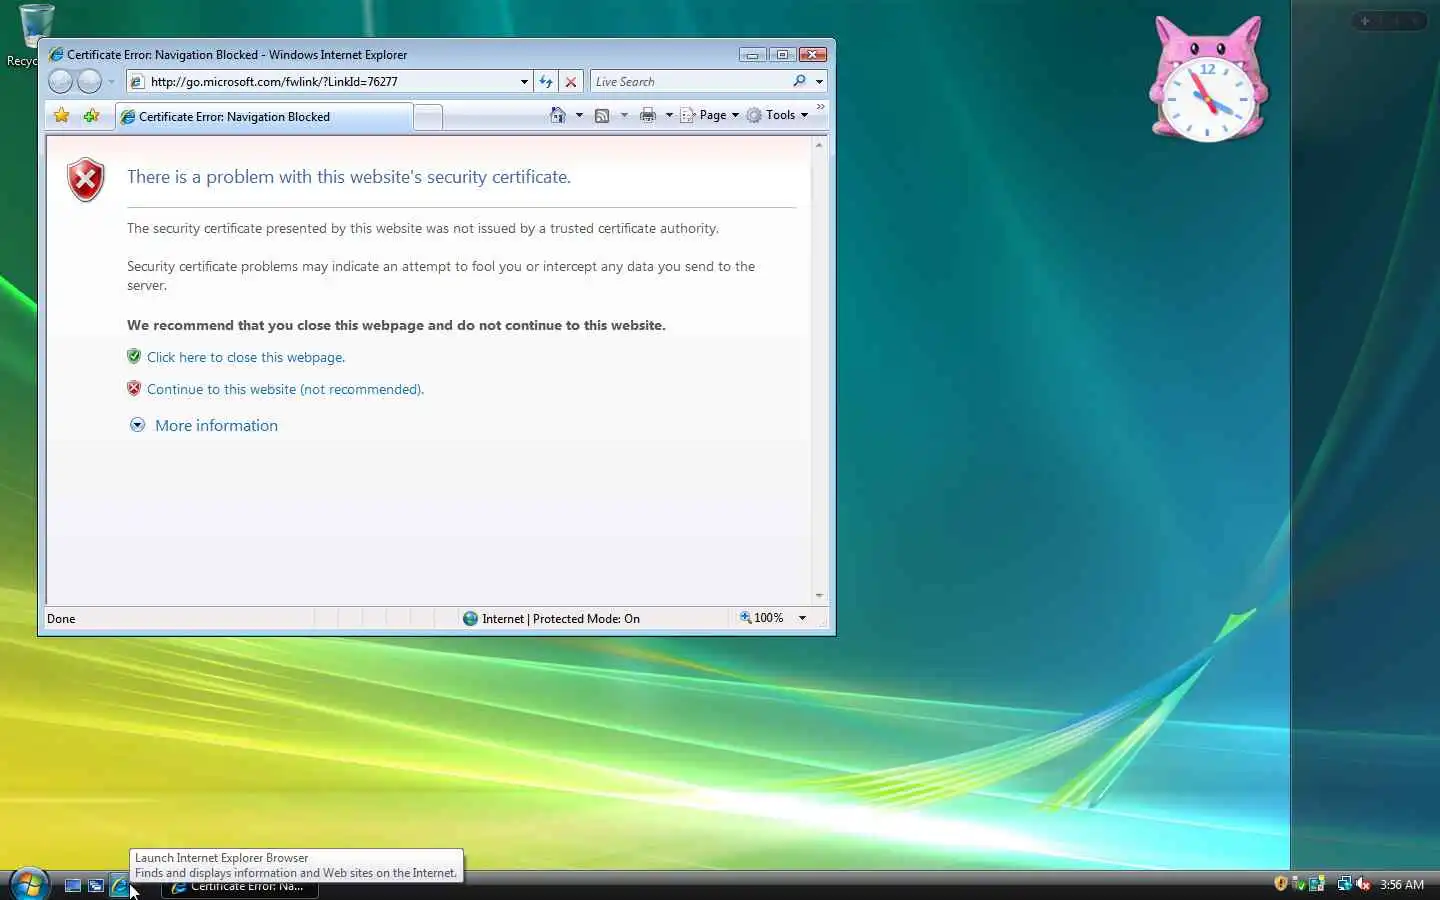Click the Switch between windows quick launch icon

[96, 885]
